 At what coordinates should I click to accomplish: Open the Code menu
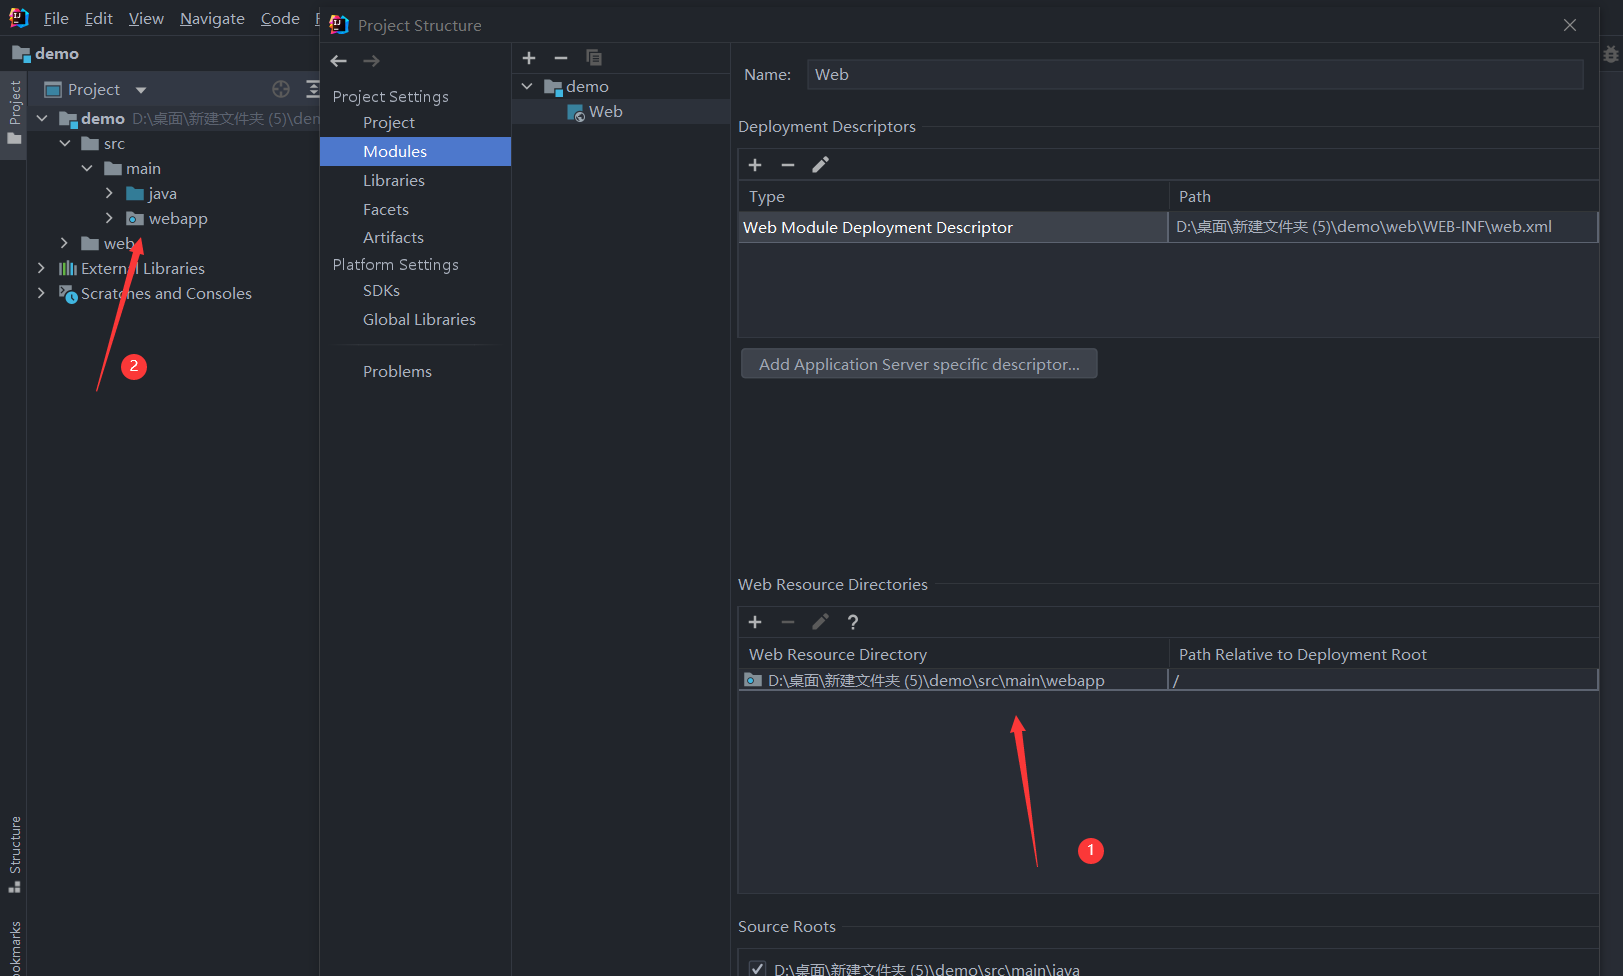pos(280,19)
